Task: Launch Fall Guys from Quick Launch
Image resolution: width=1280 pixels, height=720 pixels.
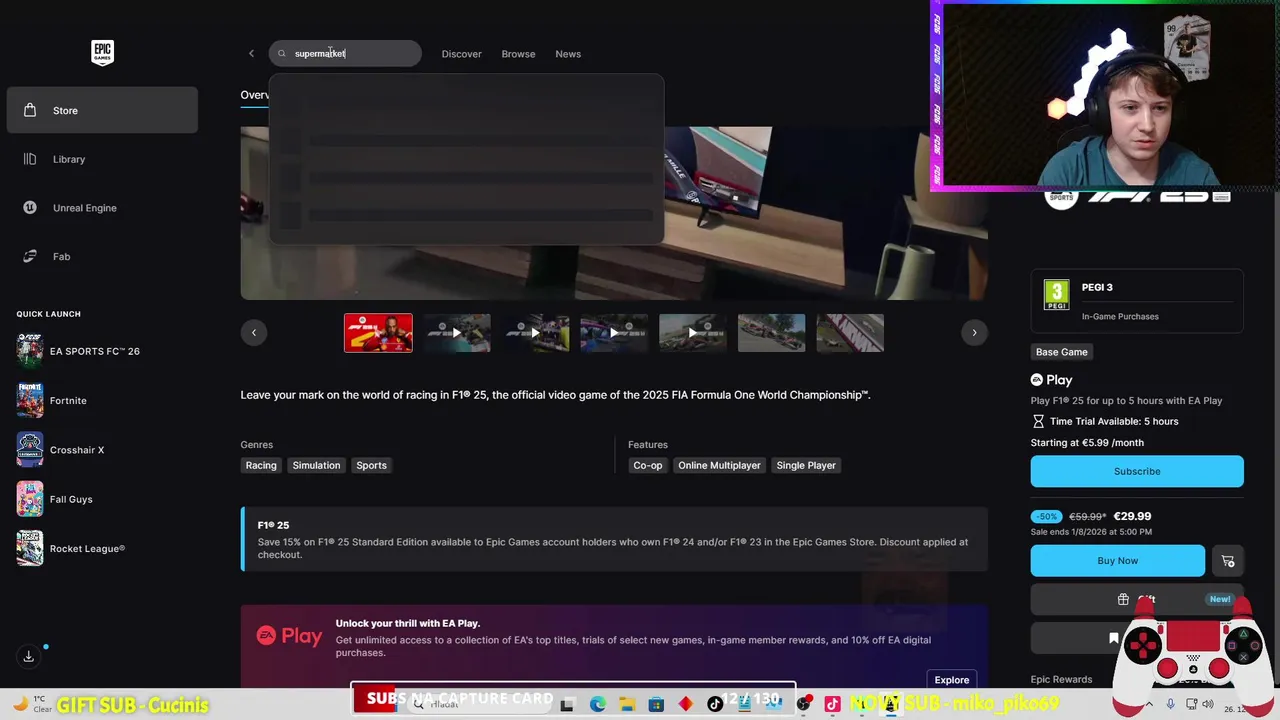Action: pos(102,499)
